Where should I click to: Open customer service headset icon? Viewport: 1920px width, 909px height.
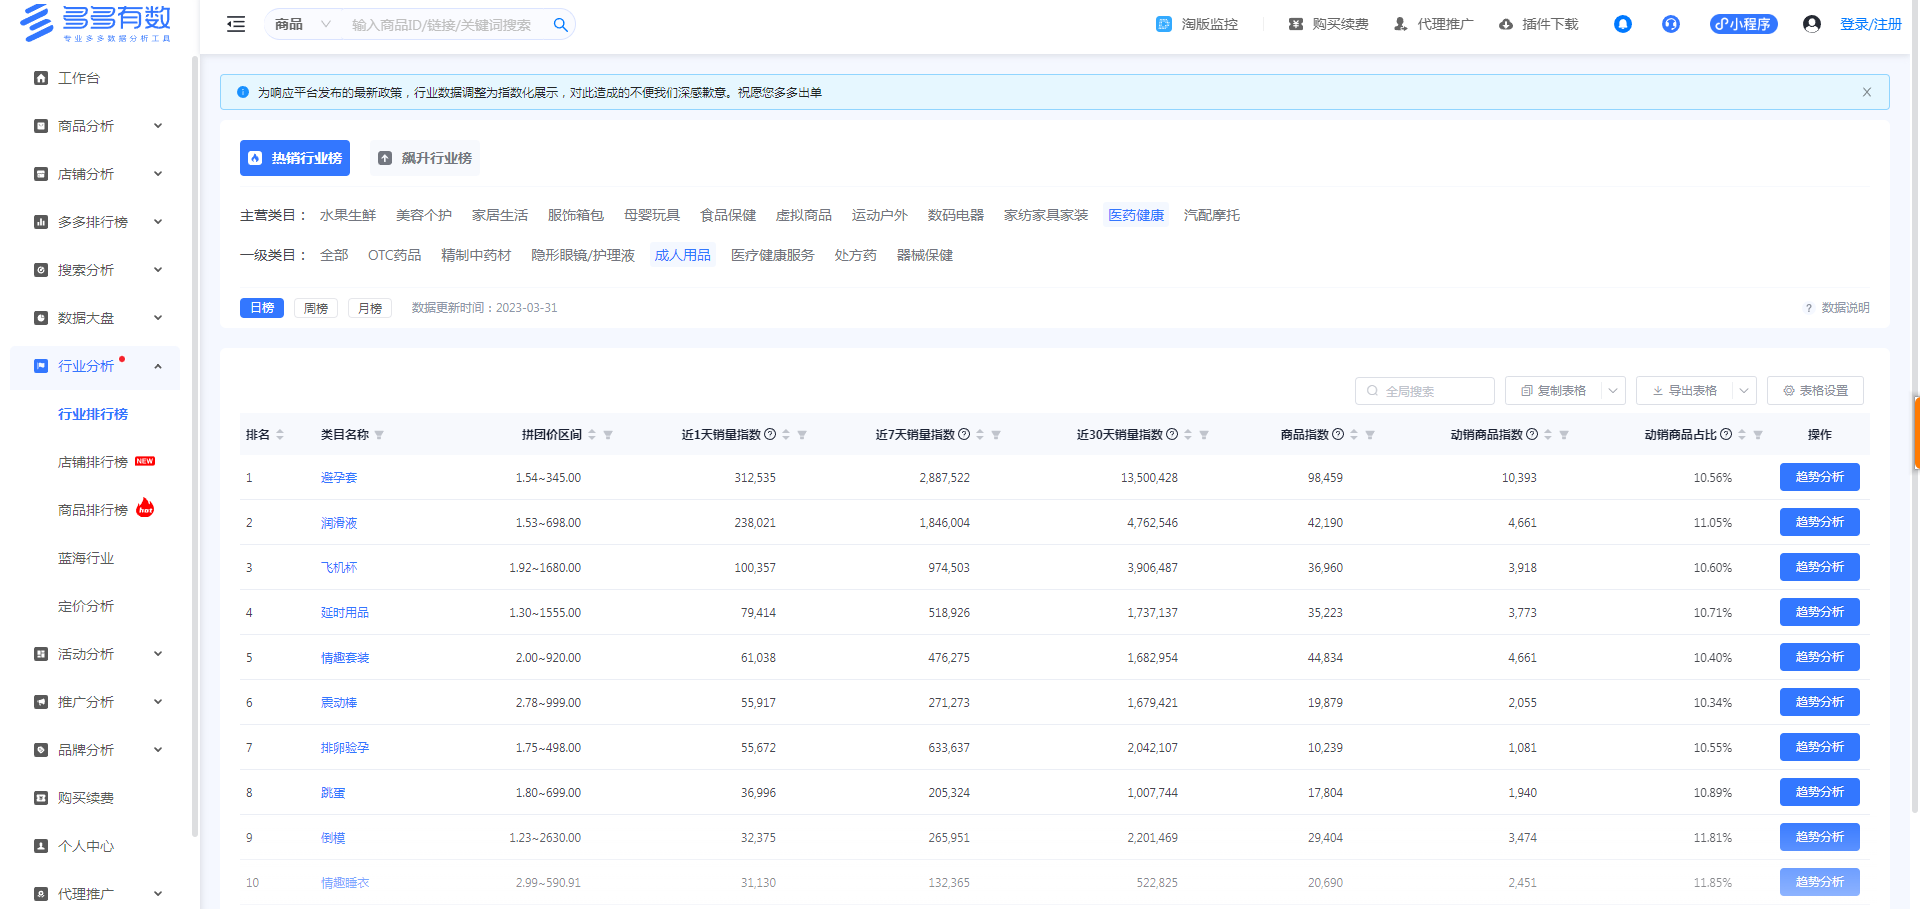pyautogui.click(x=1670, y=24)
